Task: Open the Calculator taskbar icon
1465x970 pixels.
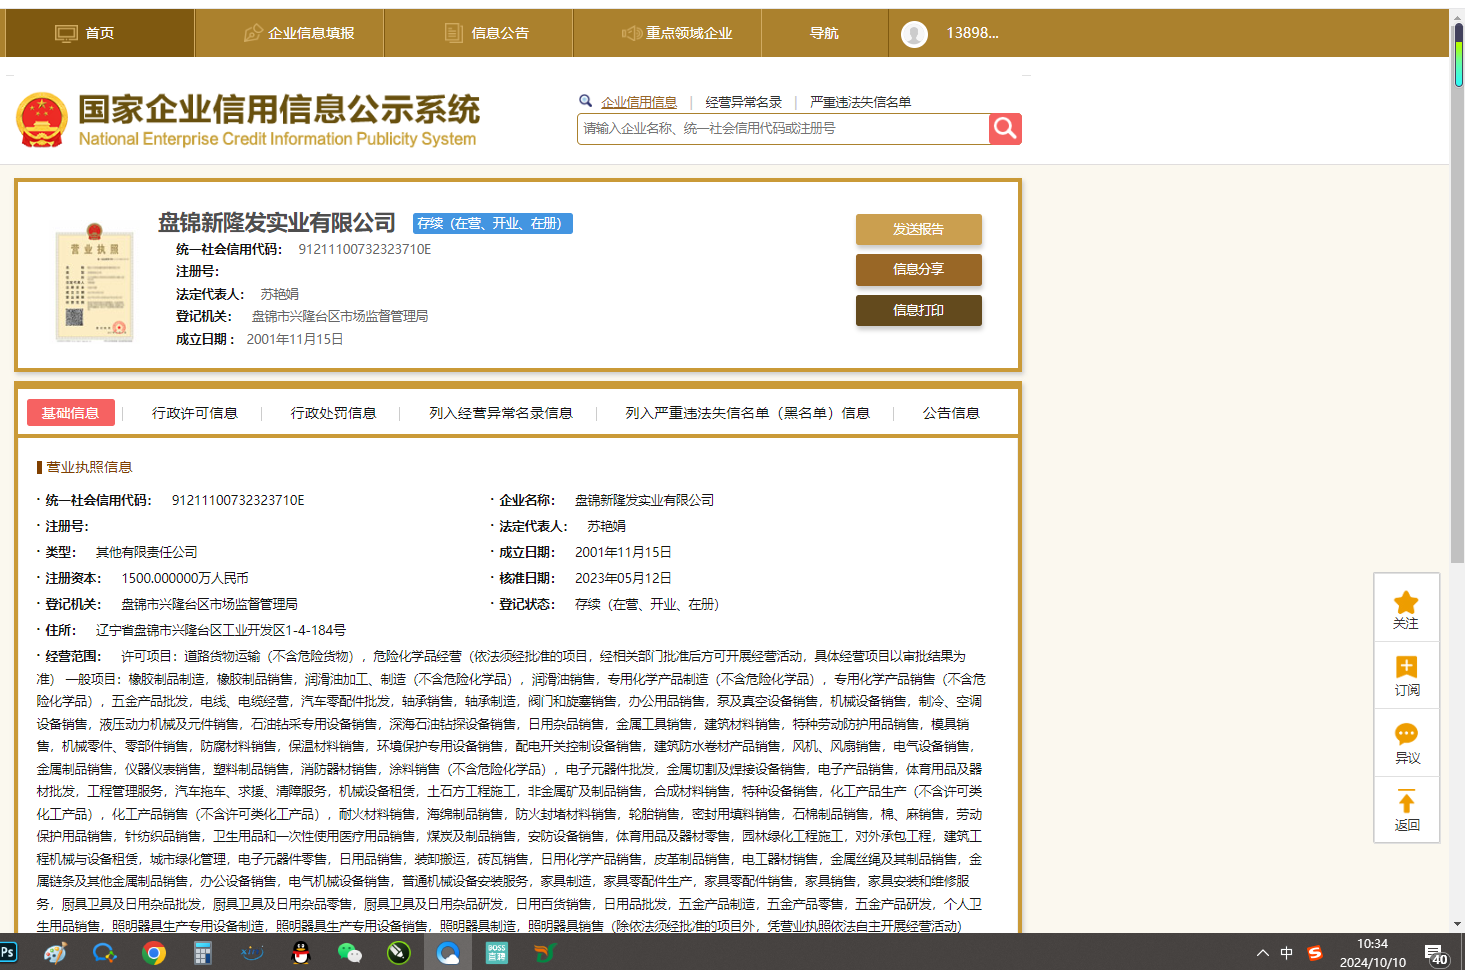Action: coord(203,953)
